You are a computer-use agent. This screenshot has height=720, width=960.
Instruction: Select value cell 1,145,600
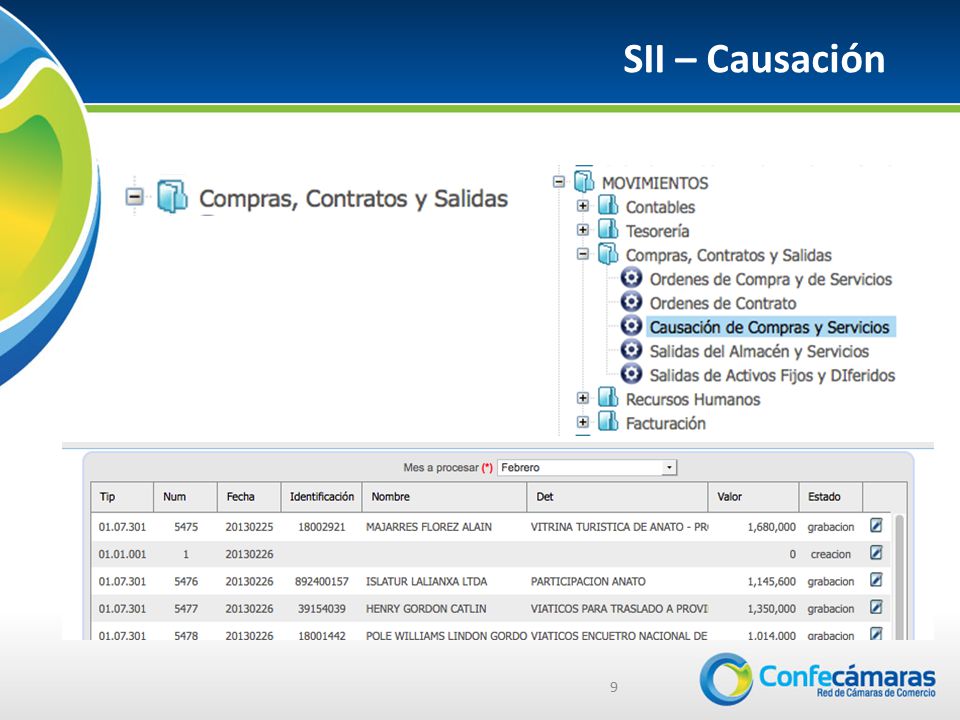coord(771,581)
